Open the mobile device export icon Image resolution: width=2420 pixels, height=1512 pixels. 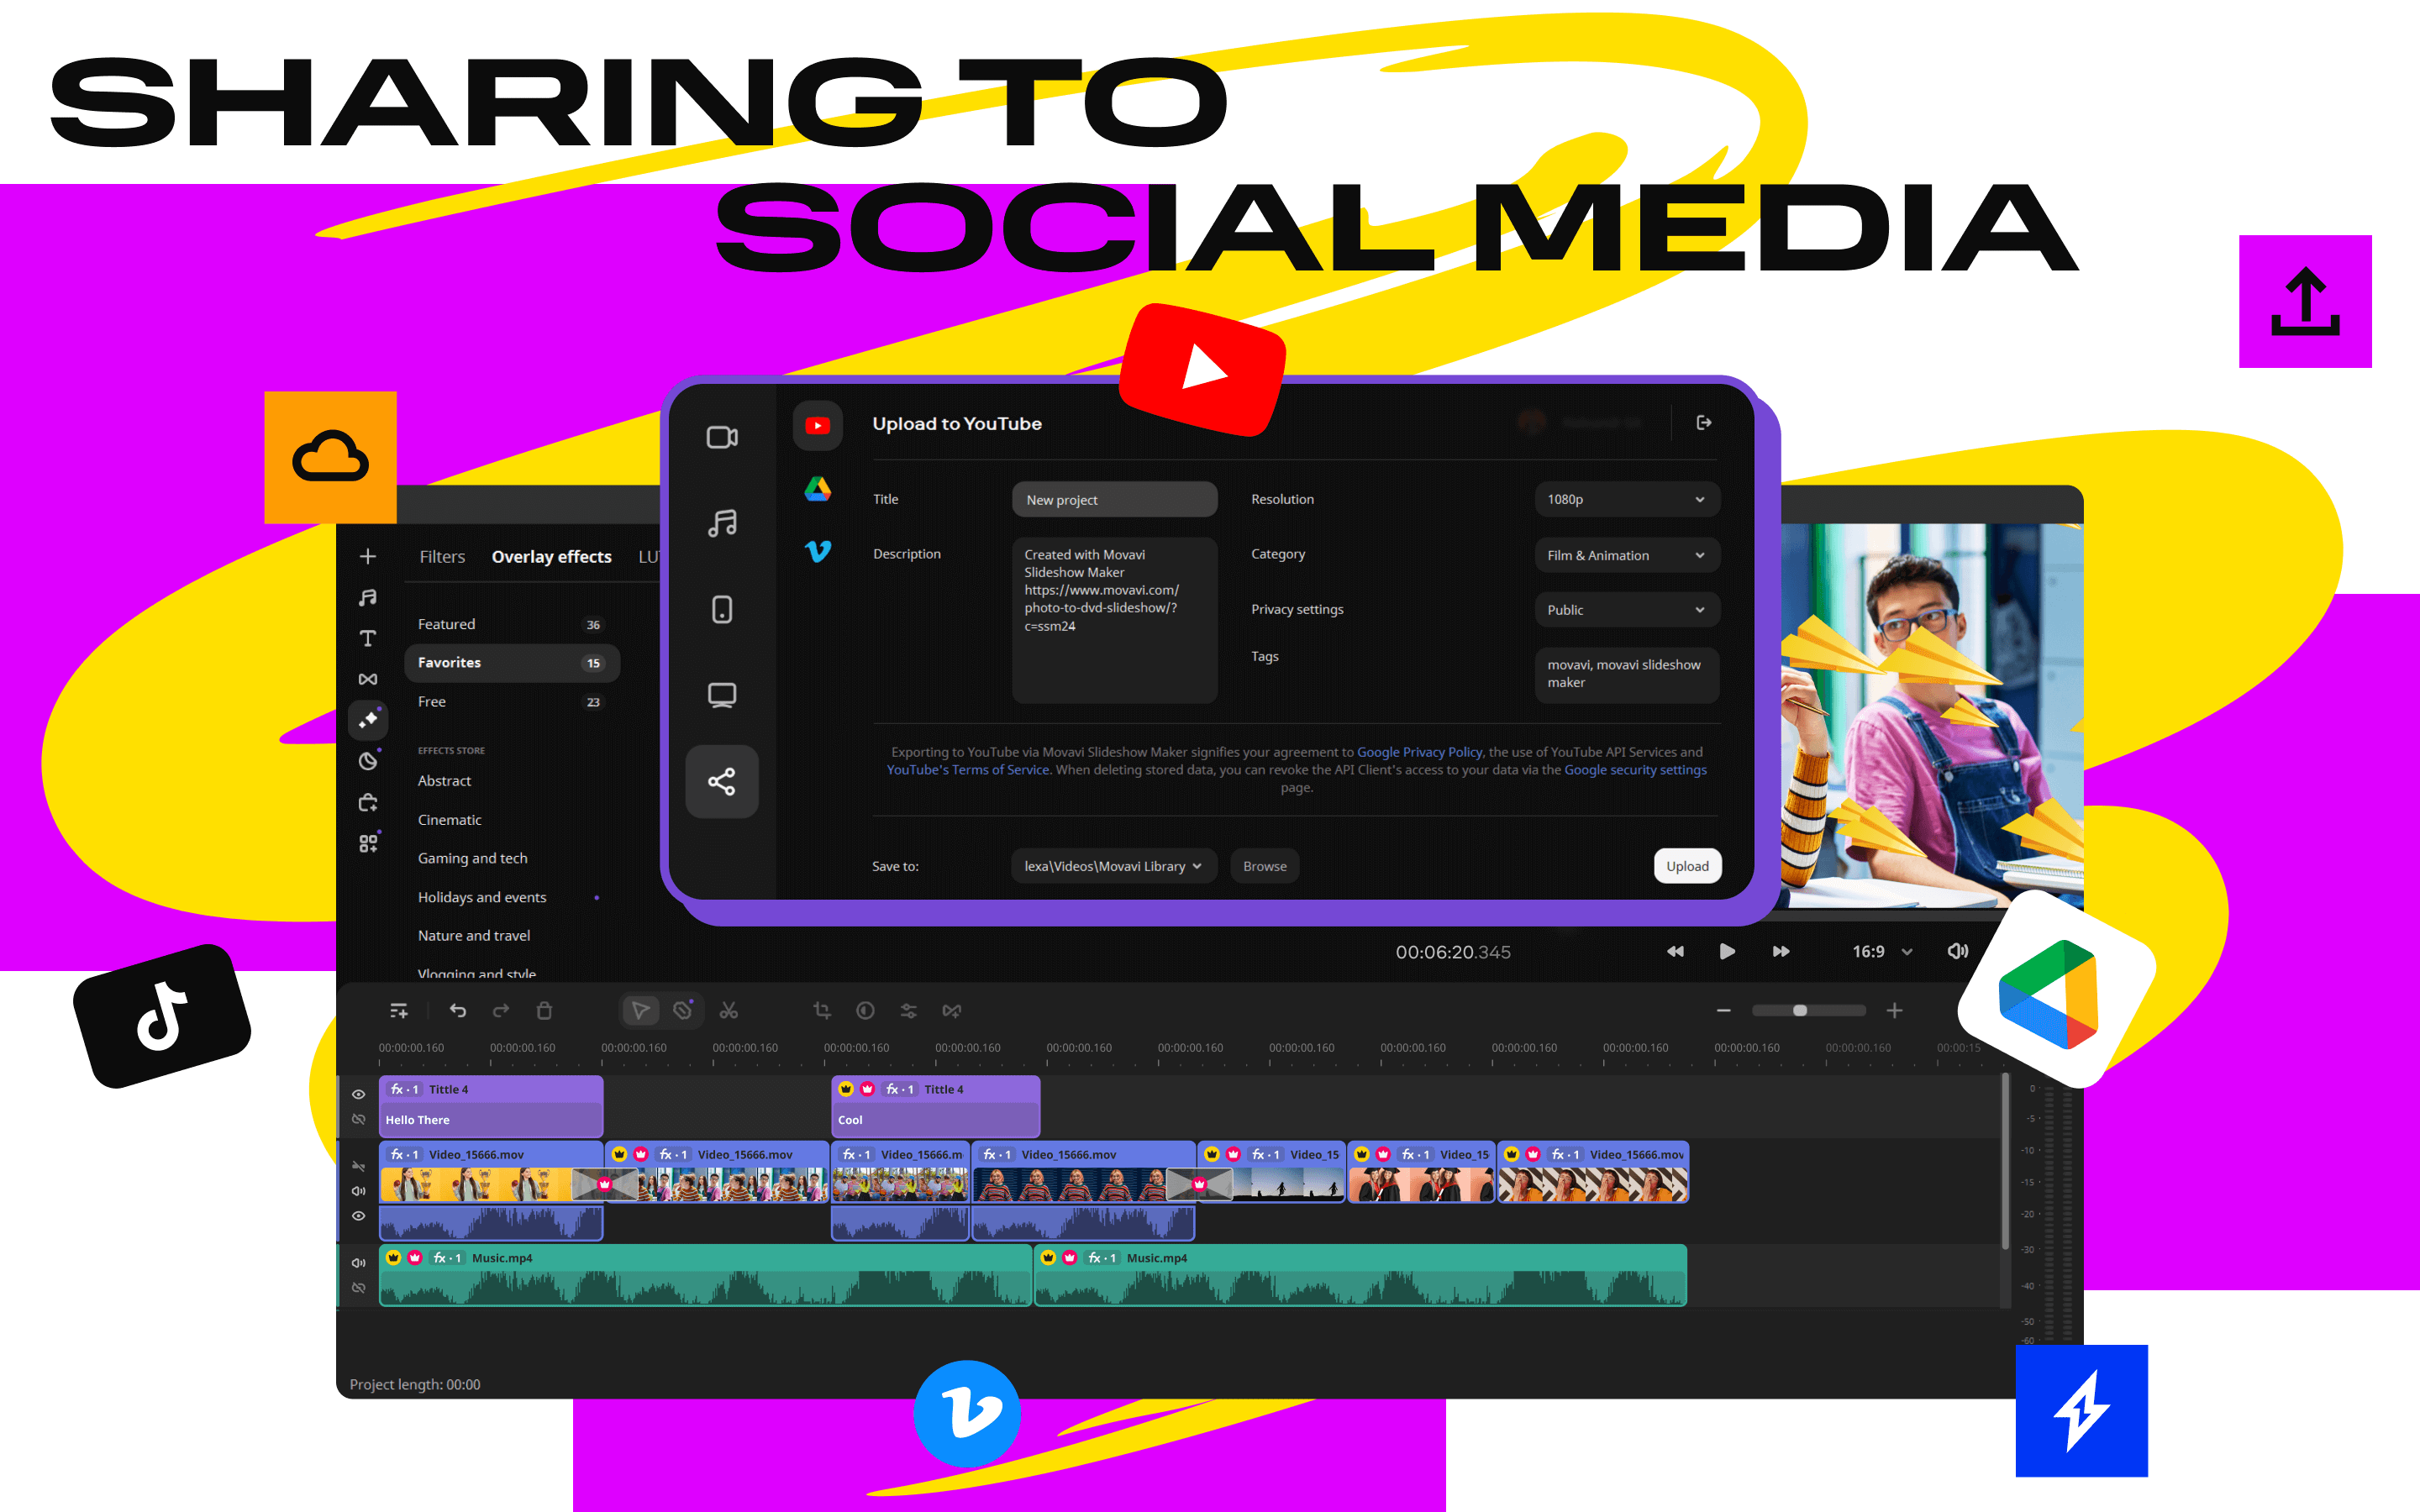(722, 609)
